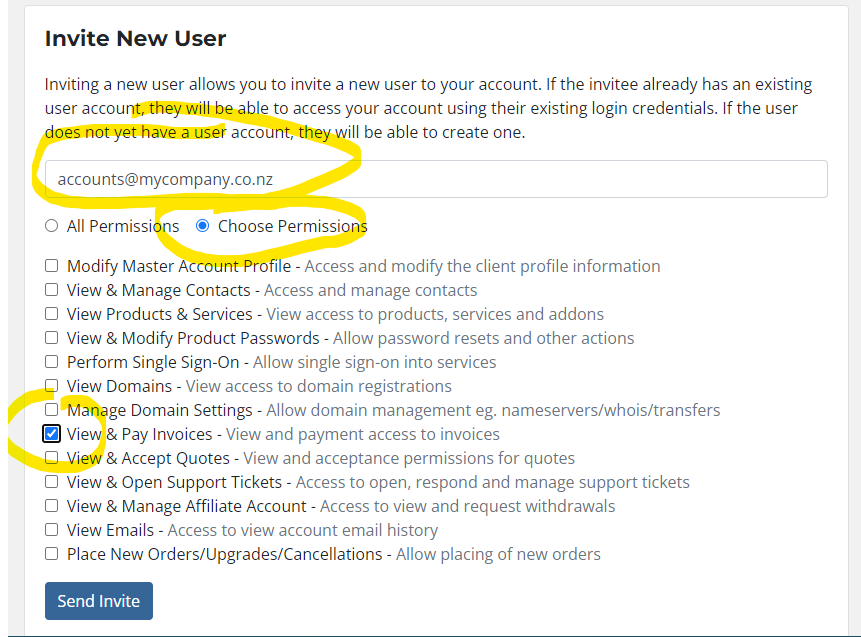Tick View & Manage Affiliate Account checkbox
Viewport: 861px width, 637px height.
[52, 506]
